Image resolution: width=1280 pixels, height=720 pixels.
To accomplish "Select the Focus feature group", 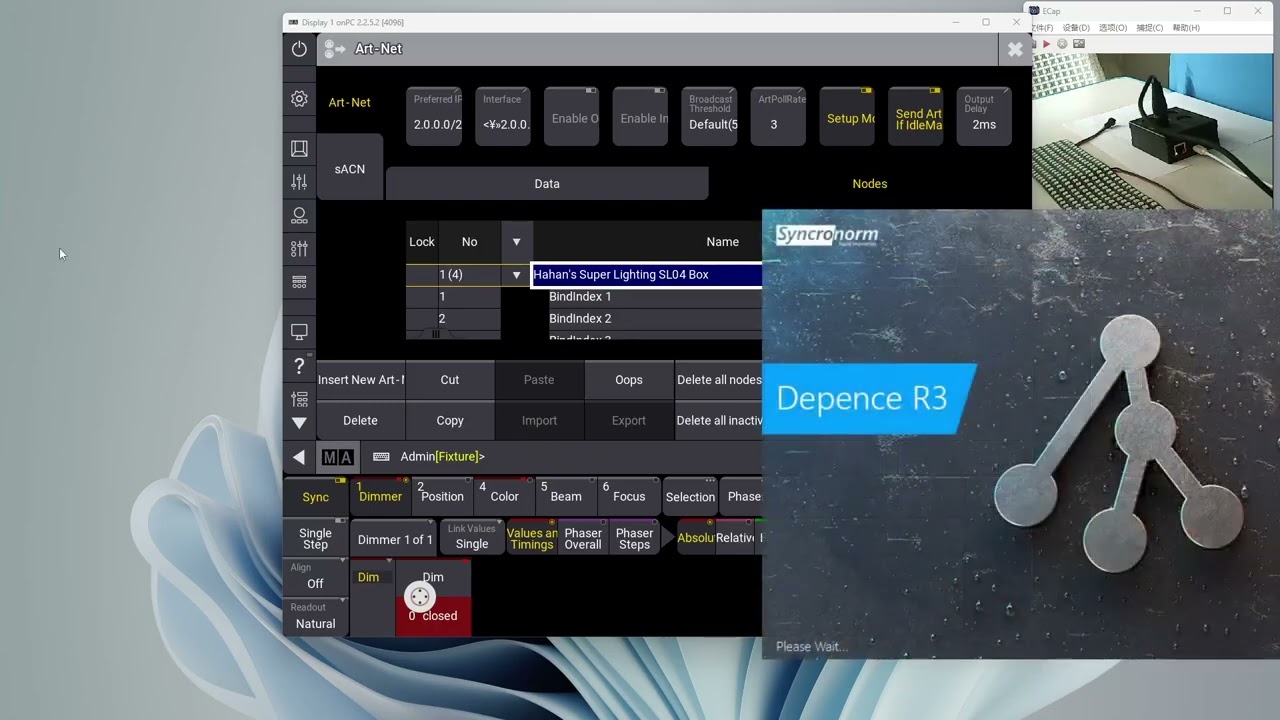I will [627, 496].
